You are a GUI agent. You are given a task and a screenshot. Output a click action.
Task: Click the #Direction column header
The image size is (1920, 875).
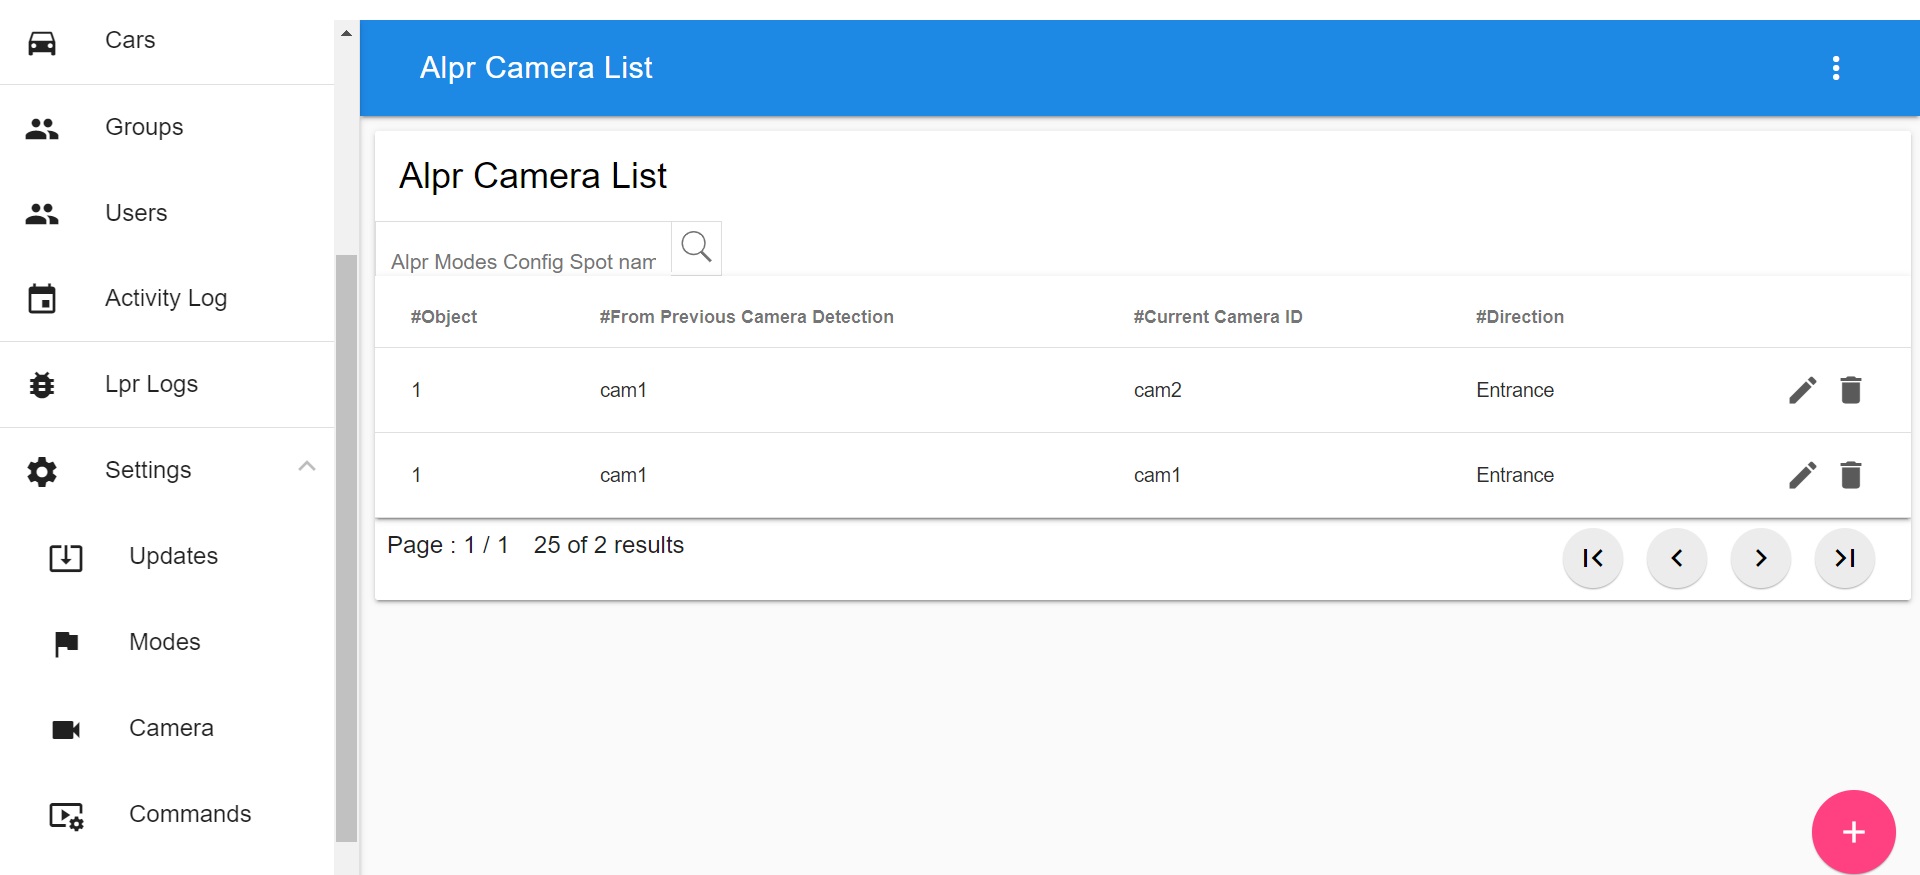click(1520, 317)
